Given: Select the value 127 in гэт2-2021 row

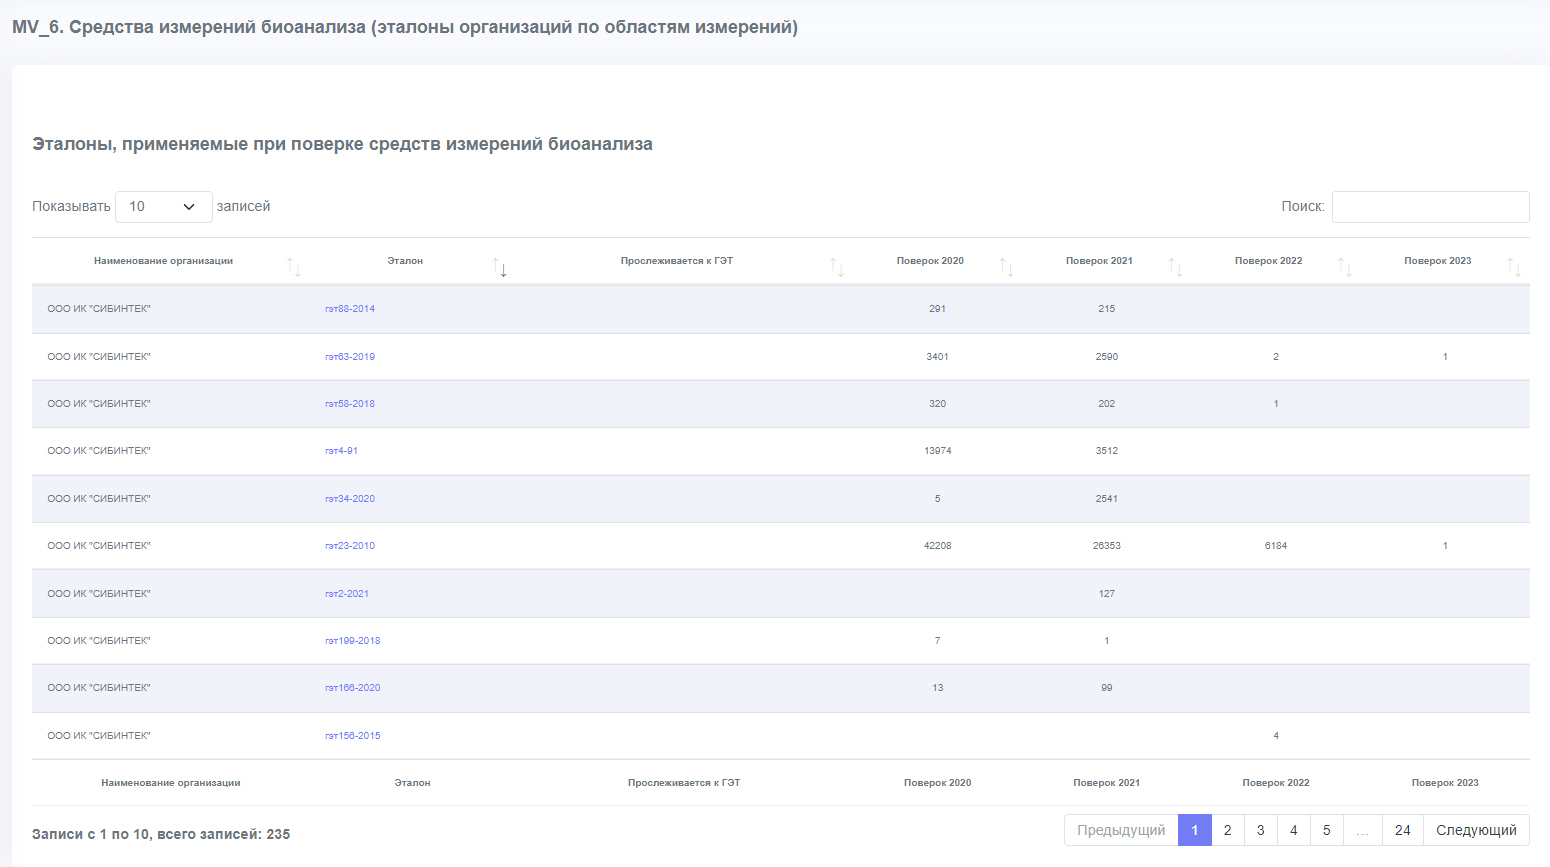Looking at the screenshot, I should (1107, 594).
